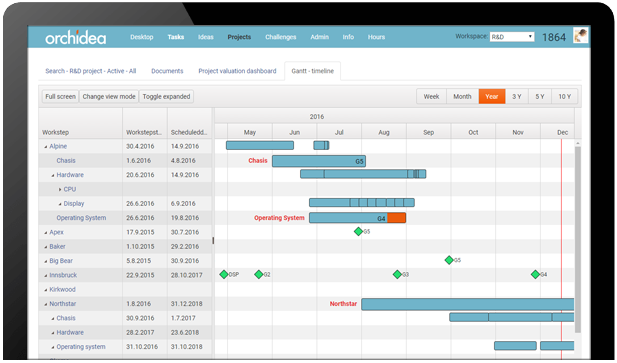Open the Info menu
The height and width of the screenshot is (363, 617).
coord(348,37)
